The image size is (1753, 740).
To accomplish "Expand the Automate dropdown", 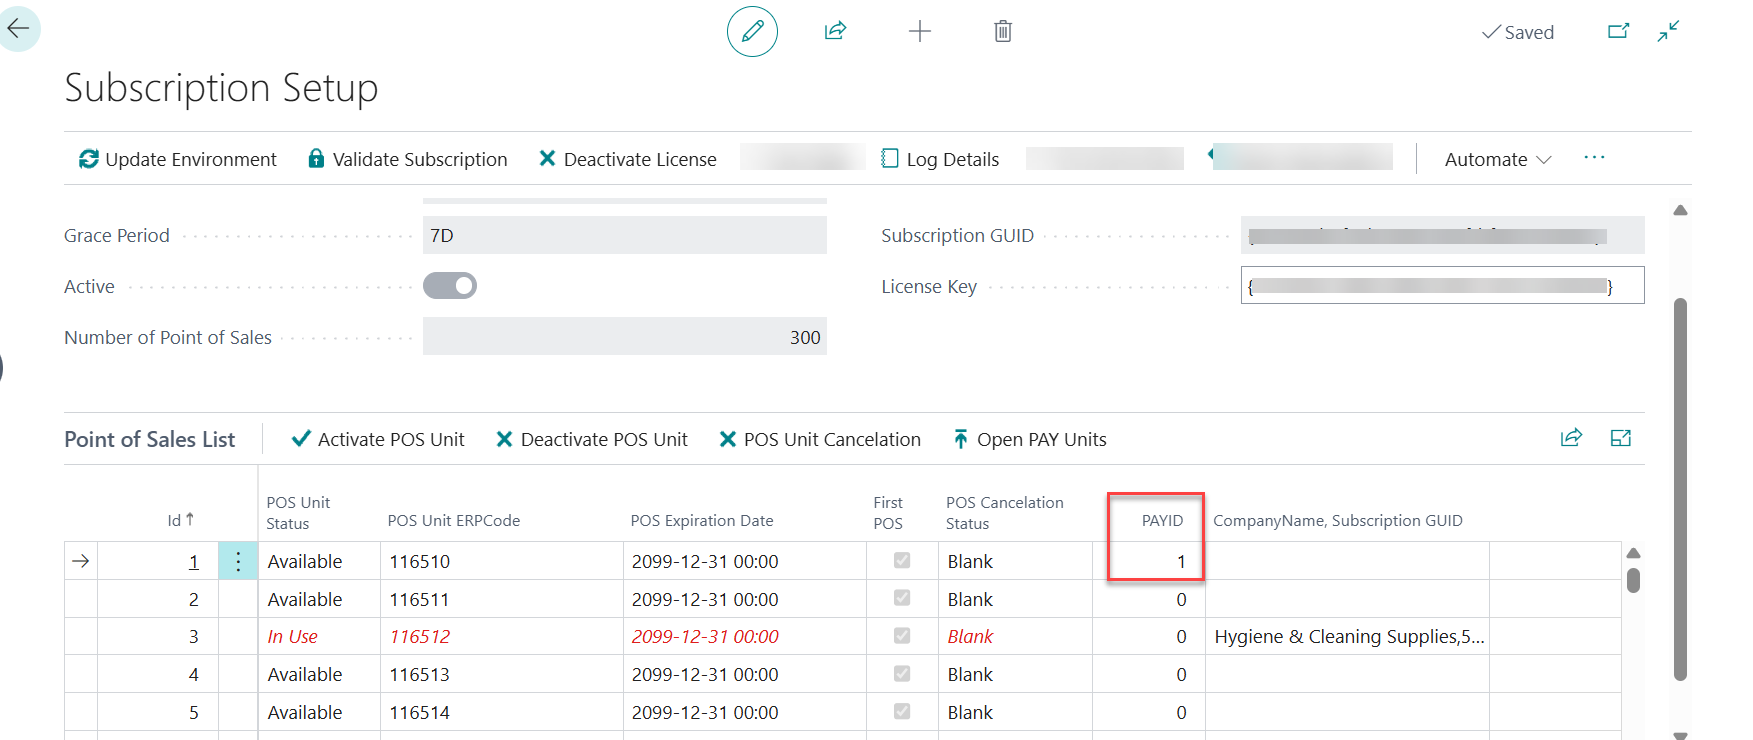I will (1497, 159).
